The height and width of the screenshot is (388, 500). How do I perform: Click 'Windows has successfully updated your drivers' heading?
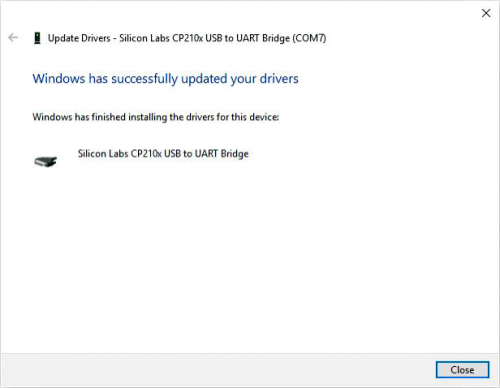point(165,79)
